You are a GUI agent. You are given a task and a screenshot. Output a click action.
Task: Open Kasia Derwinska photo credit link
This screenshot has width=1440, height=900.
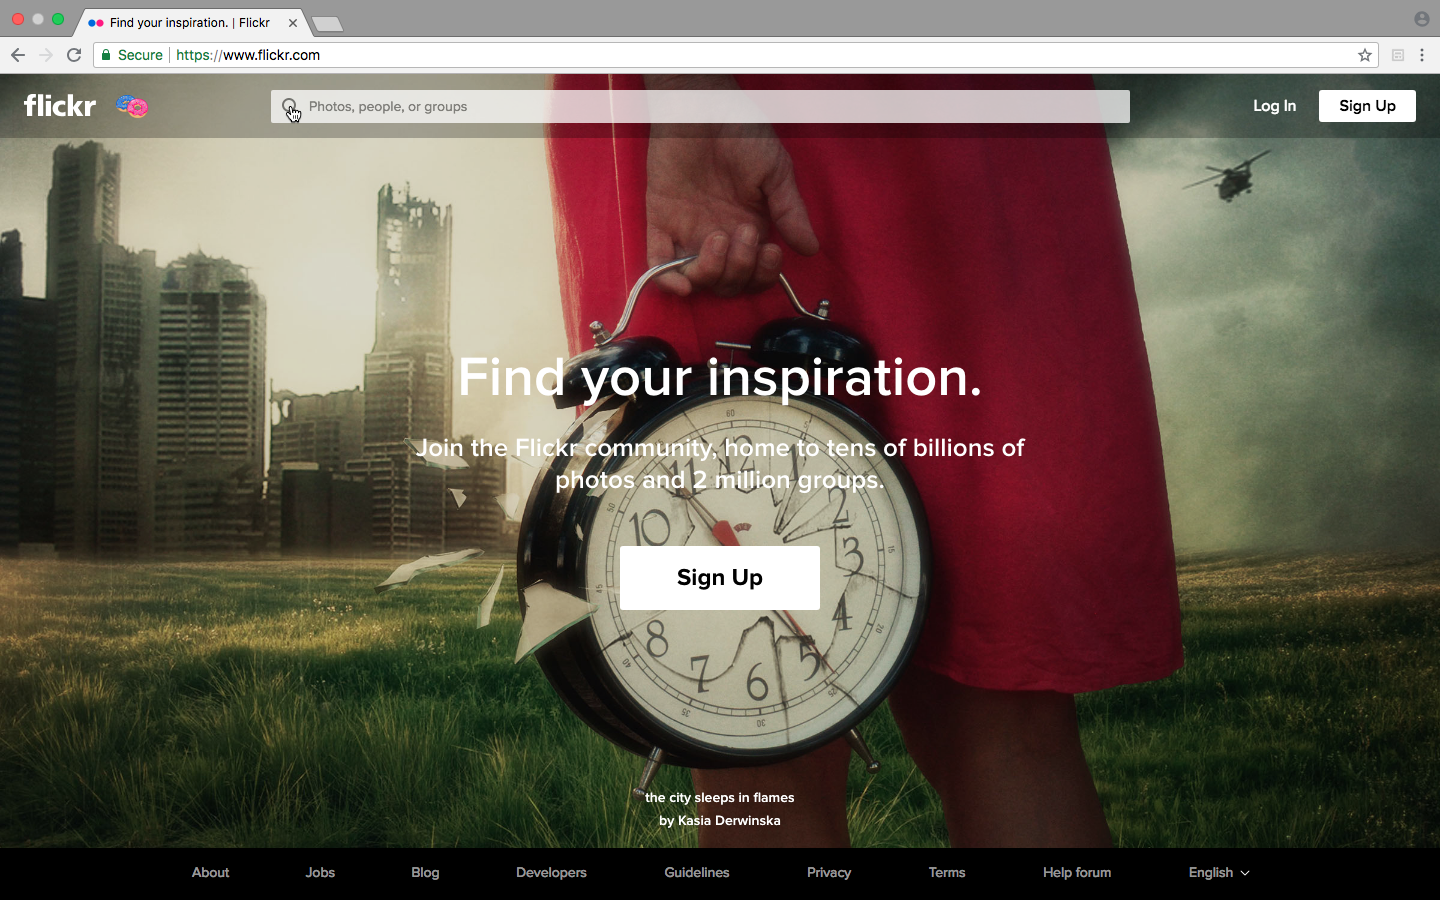tap(729, 820)
